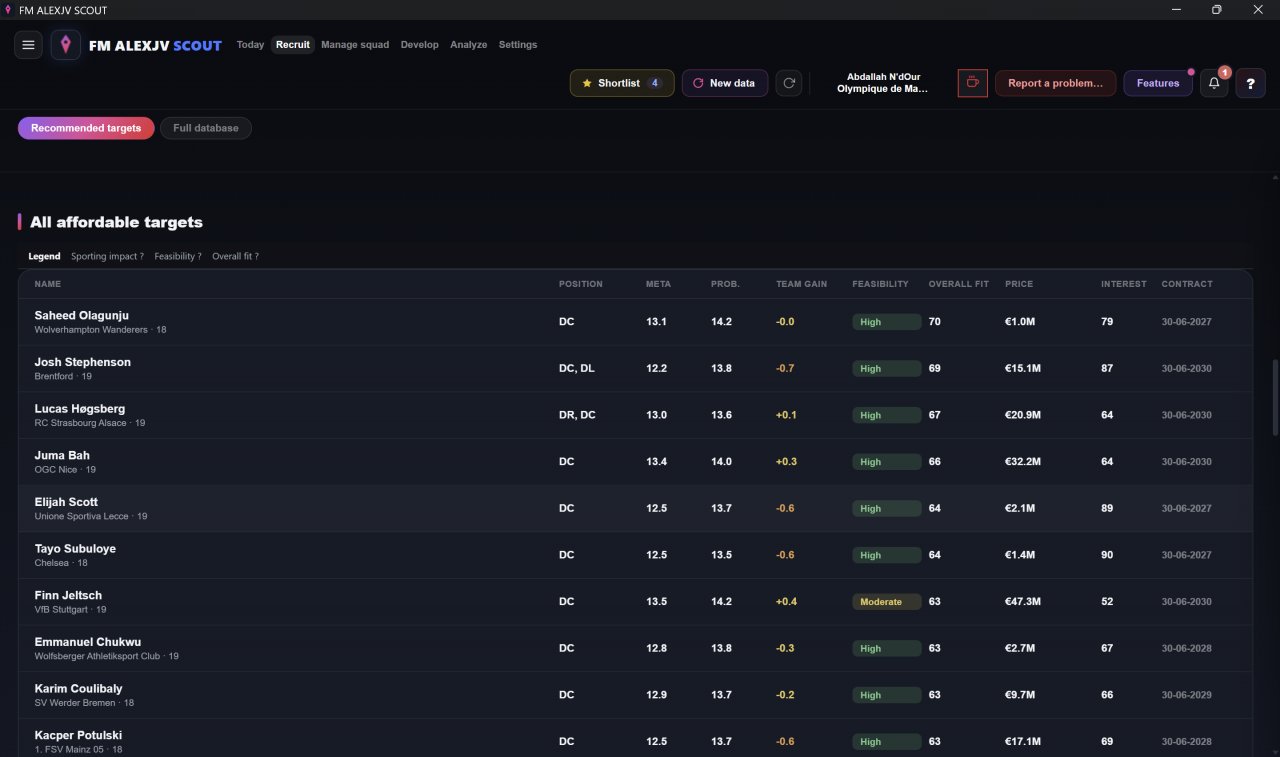Sort by the Overall Fit column header
This screenshot has width=1280, height=757.
(959, 284)
